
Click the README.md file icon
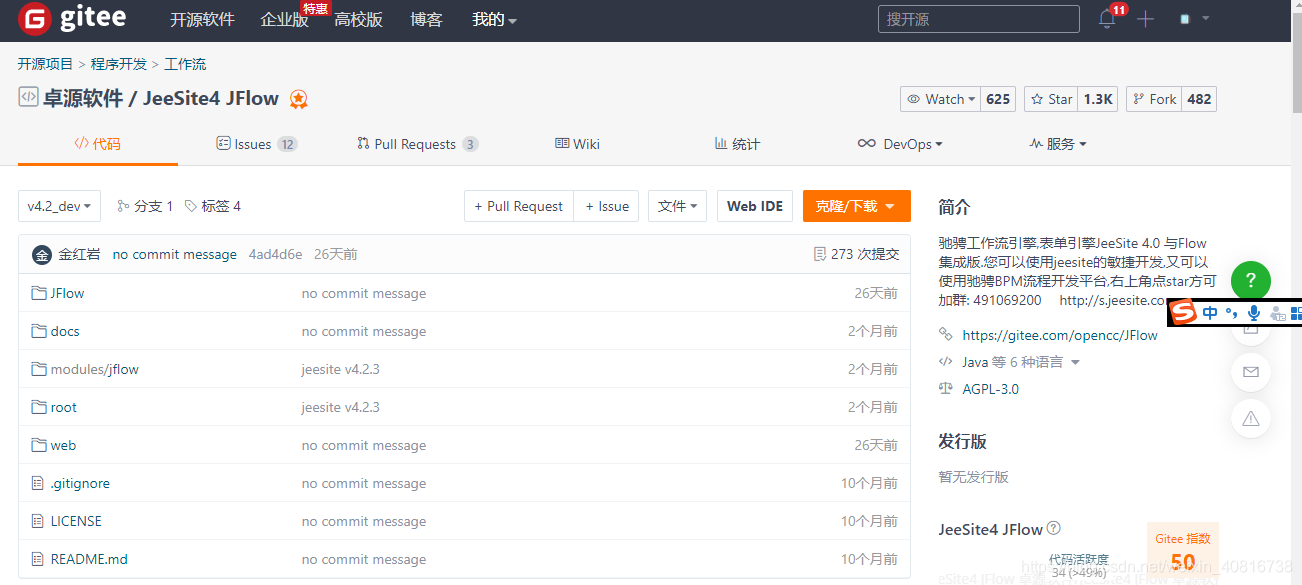click(38, 559)
